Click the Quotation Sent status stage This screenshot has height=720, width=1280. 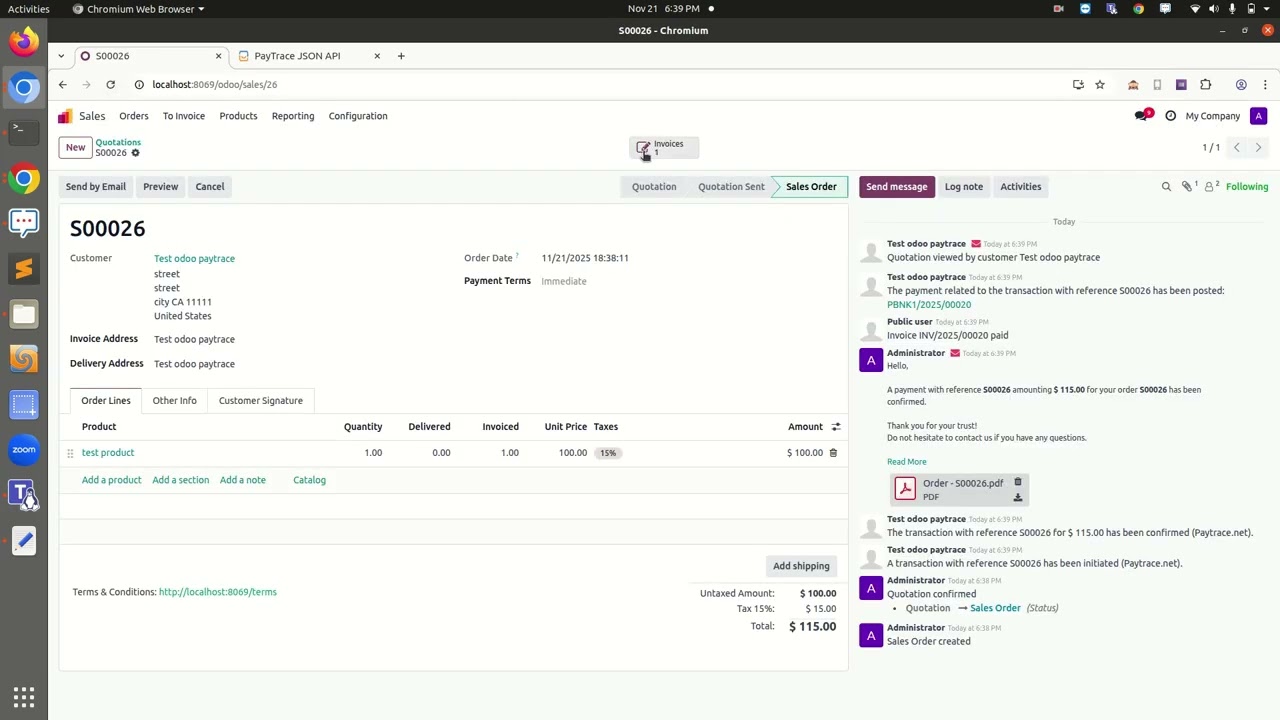click(x=731, y=187)
